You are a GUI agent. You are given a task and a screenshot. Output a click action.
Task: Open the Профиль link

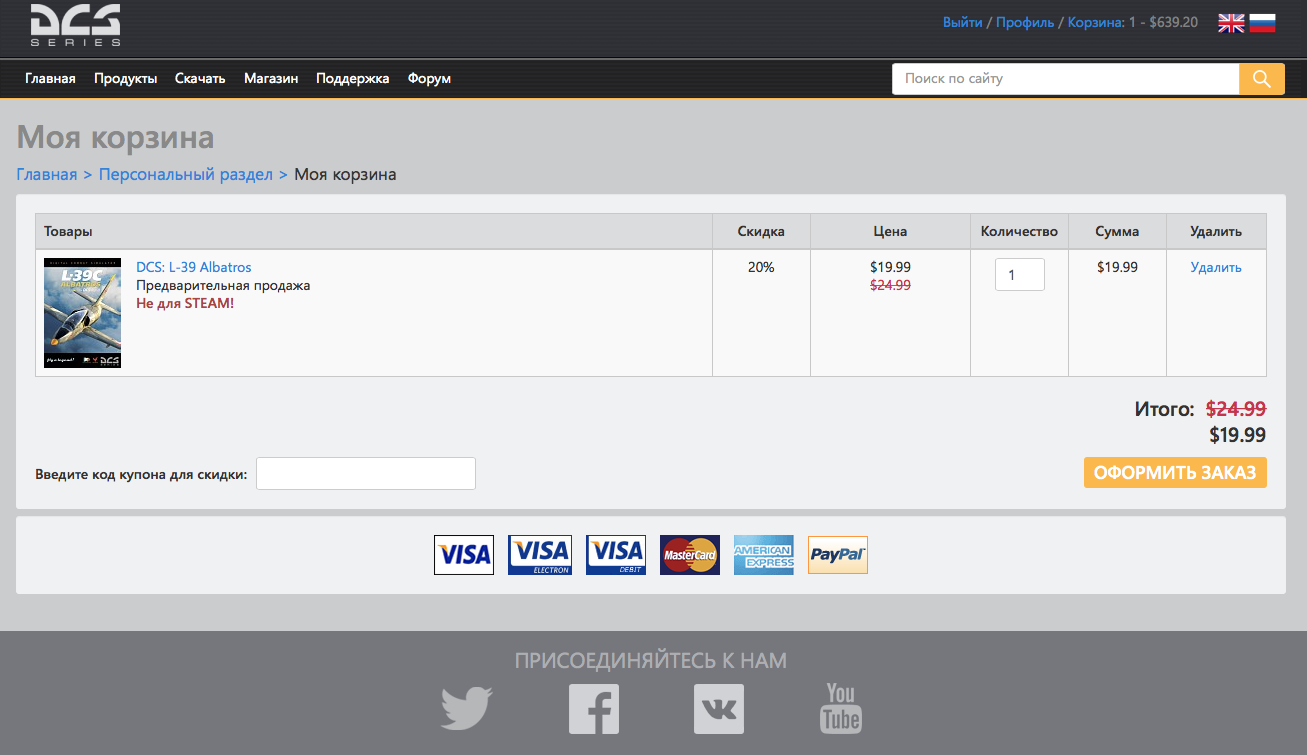pyautogui.click(x=1025, y=22)
